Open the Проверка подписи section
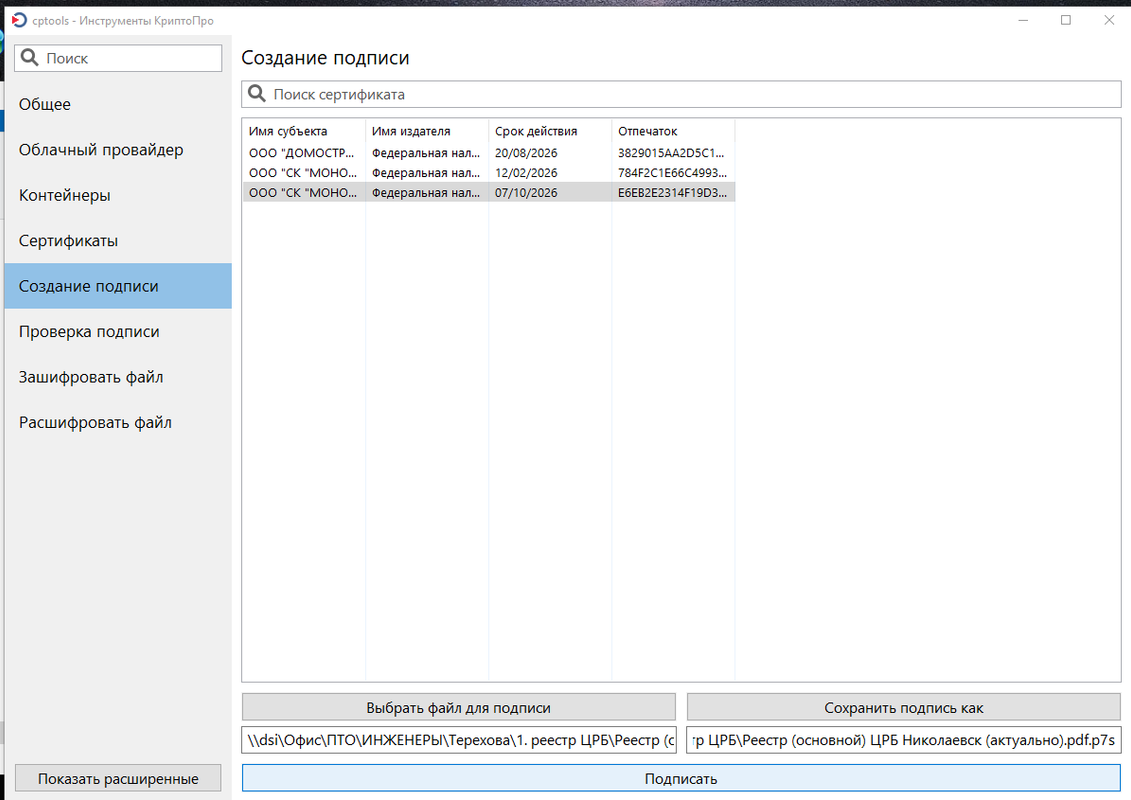This screenshot has height=800, width=1131. click(x=118, y=332)
